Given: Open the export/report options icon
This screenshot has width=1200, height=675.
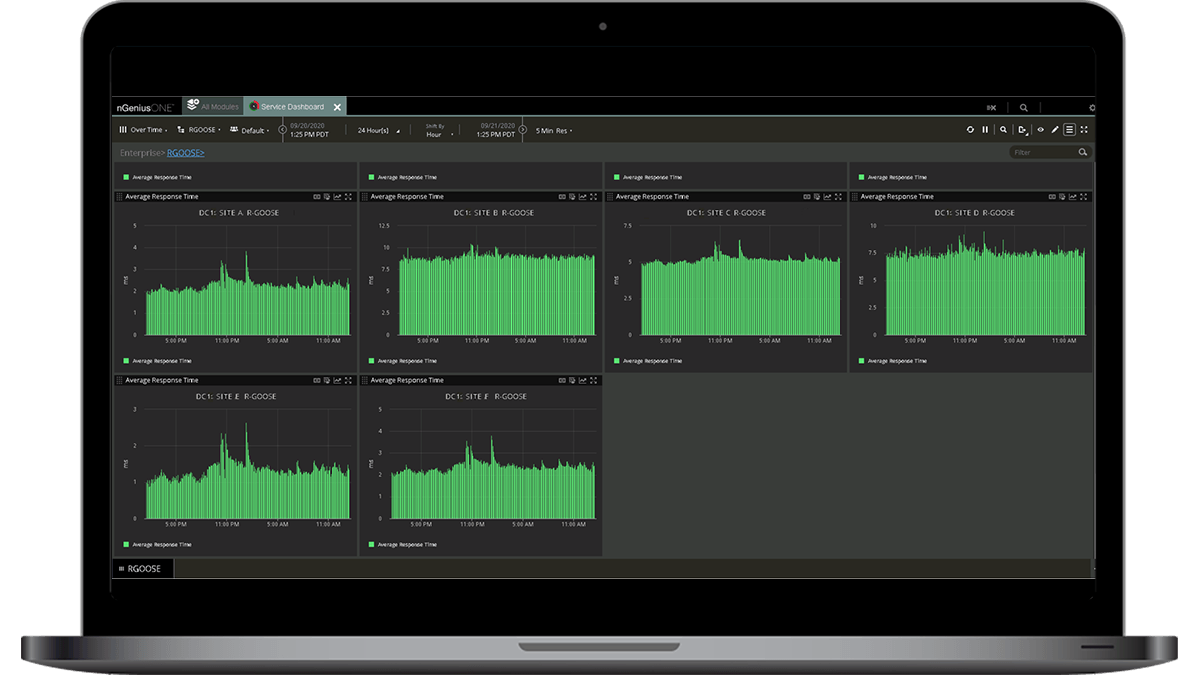Looking at the screenshot, I should pyautogui.click(x=1022, y=130).
